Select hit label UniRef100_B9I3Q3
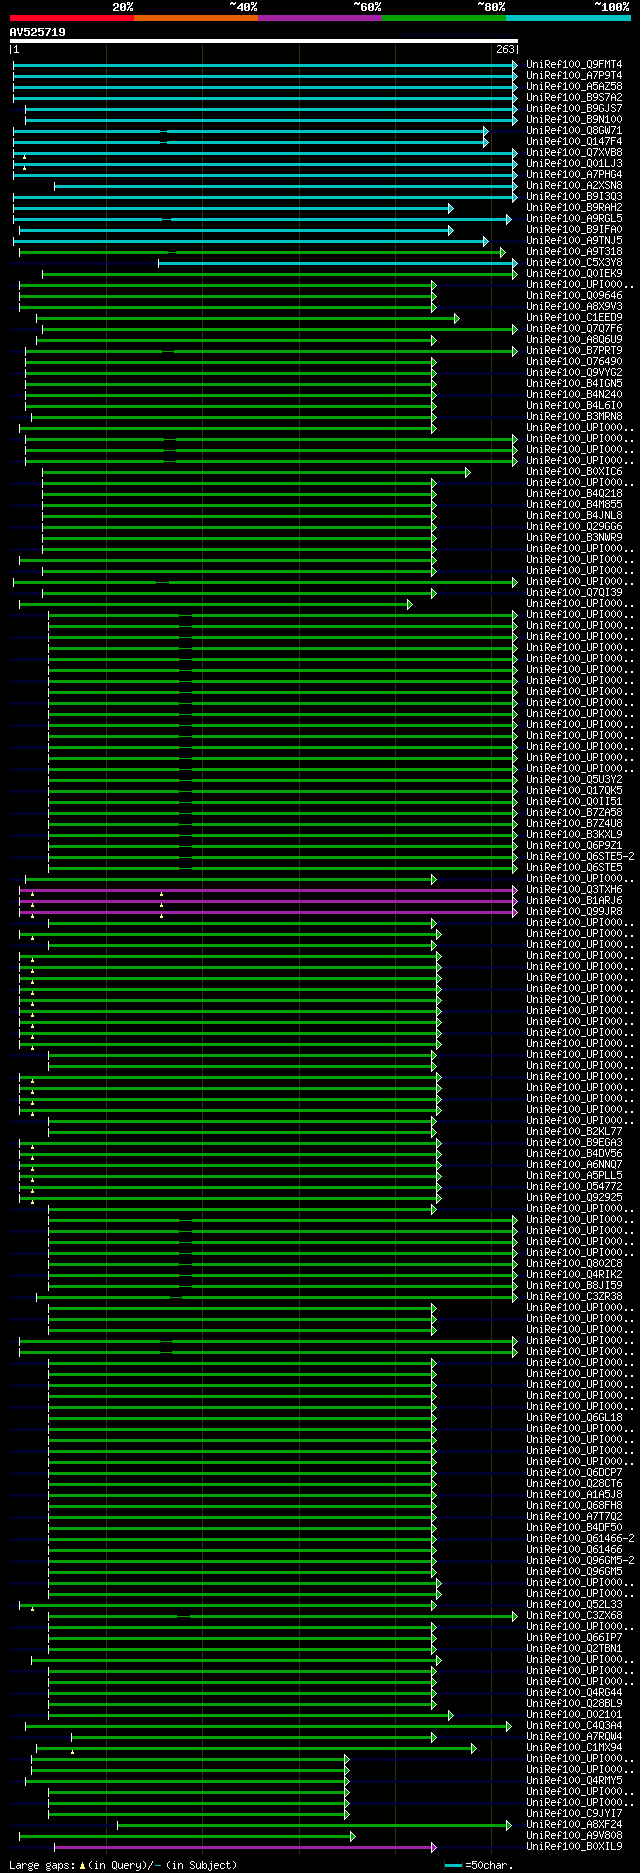Image resolution: width=640 pixels, height=1873 pixels. pos(574,197)
